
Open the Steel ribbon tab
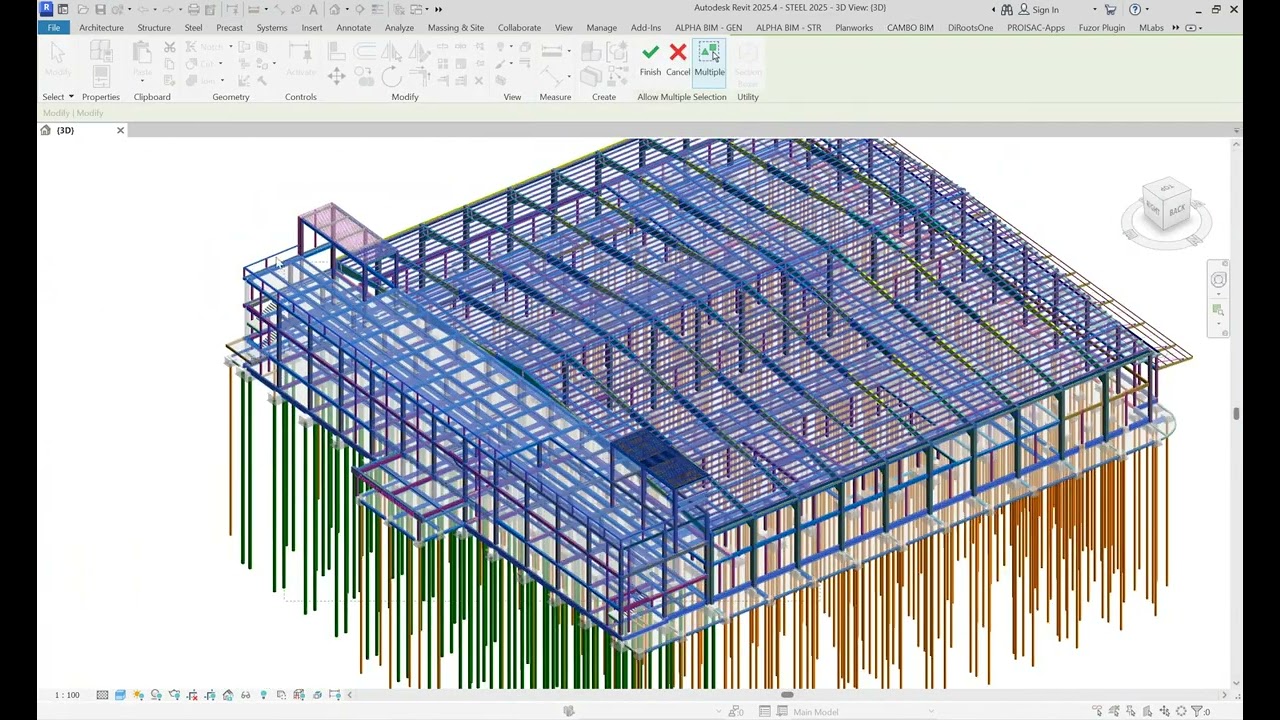pyautogui.click(x=194, y=28)
